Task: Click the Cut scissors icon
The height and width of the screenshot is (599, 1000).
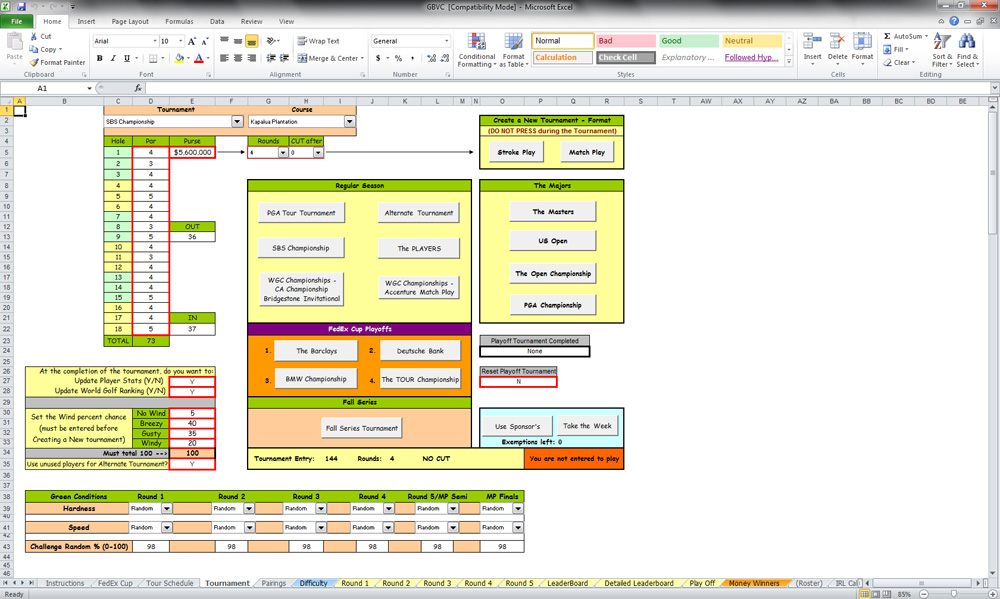Action: coord(34,36)
